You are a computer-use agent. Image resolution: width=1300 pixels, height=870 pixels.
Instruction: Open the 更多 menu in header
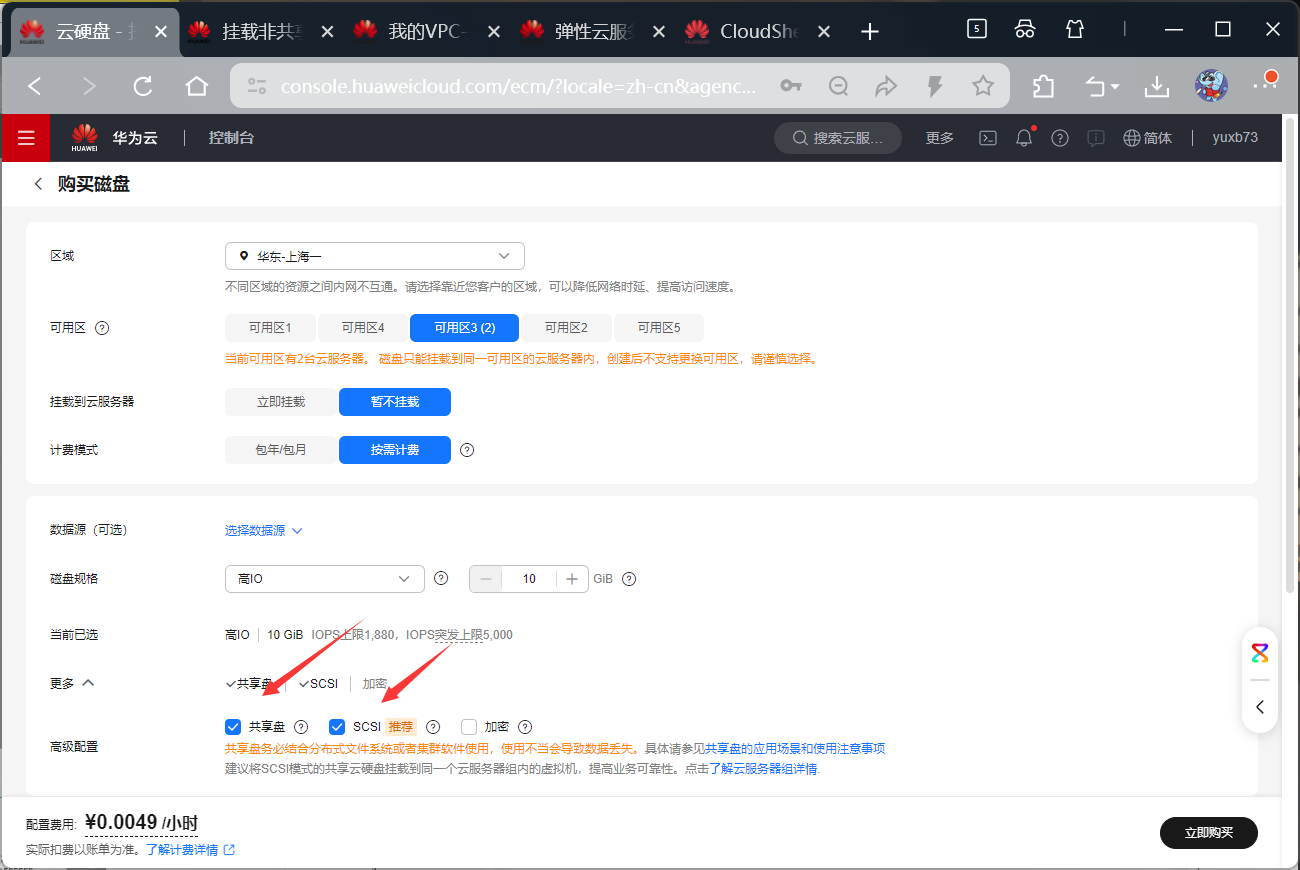coord(940,138)
